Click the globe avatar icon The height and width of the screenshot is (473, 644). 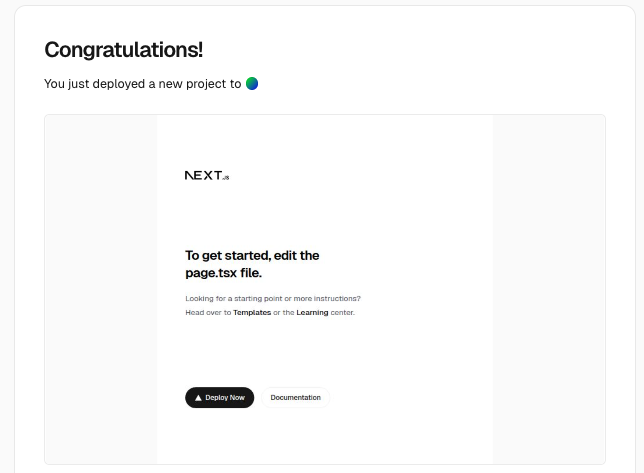[252, 84]
